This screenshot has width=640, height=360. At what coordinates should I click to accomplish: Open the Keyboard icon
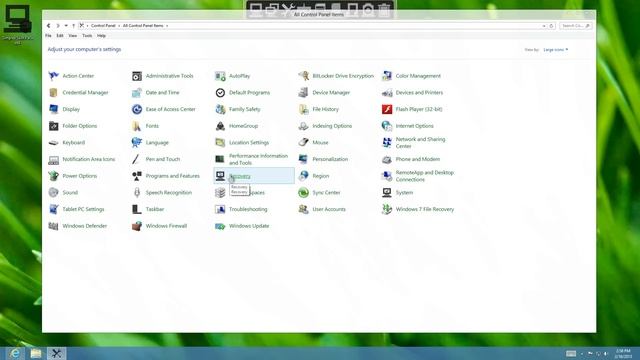[x=53, y=143]
